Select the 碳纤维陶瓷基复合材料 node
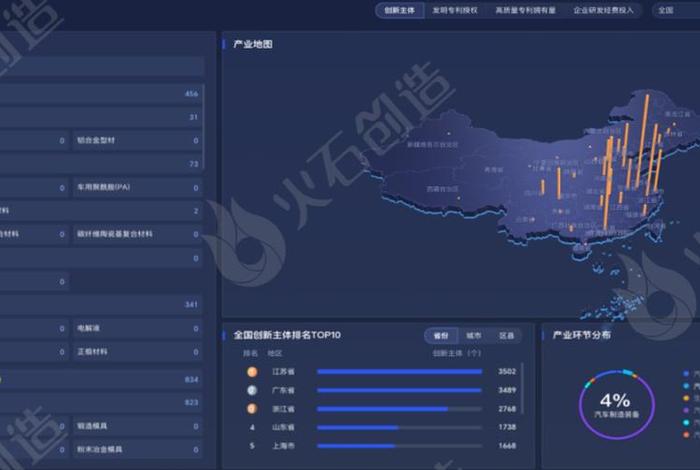 pos(138,234)
